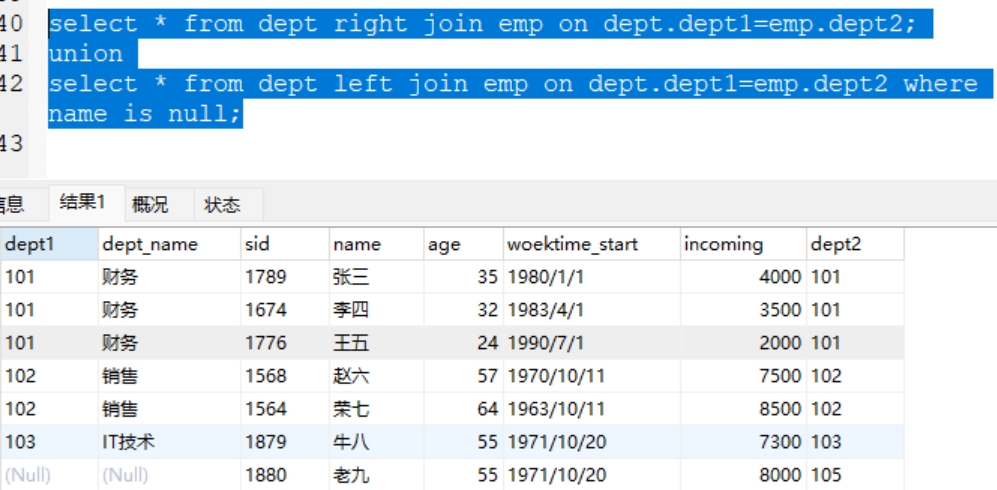This screenshot has height=490, width=997.
Task: Place cursor on union line in editor
Action: tap(86, 54)
